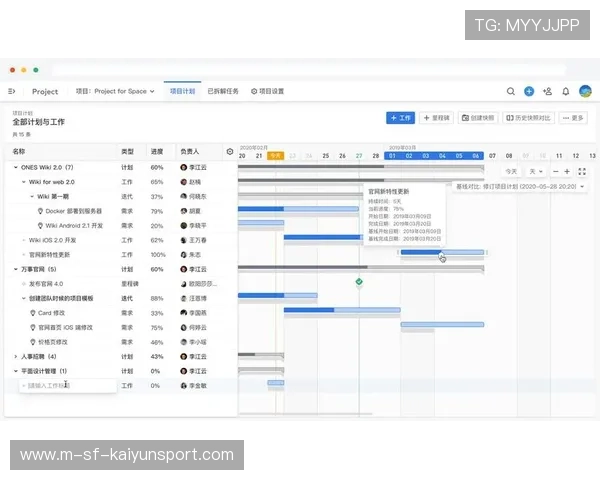Switch to the 已拆解任务 tab
Image resolution: width=600 pixels, height=480 pixels.
coord(223,91)
